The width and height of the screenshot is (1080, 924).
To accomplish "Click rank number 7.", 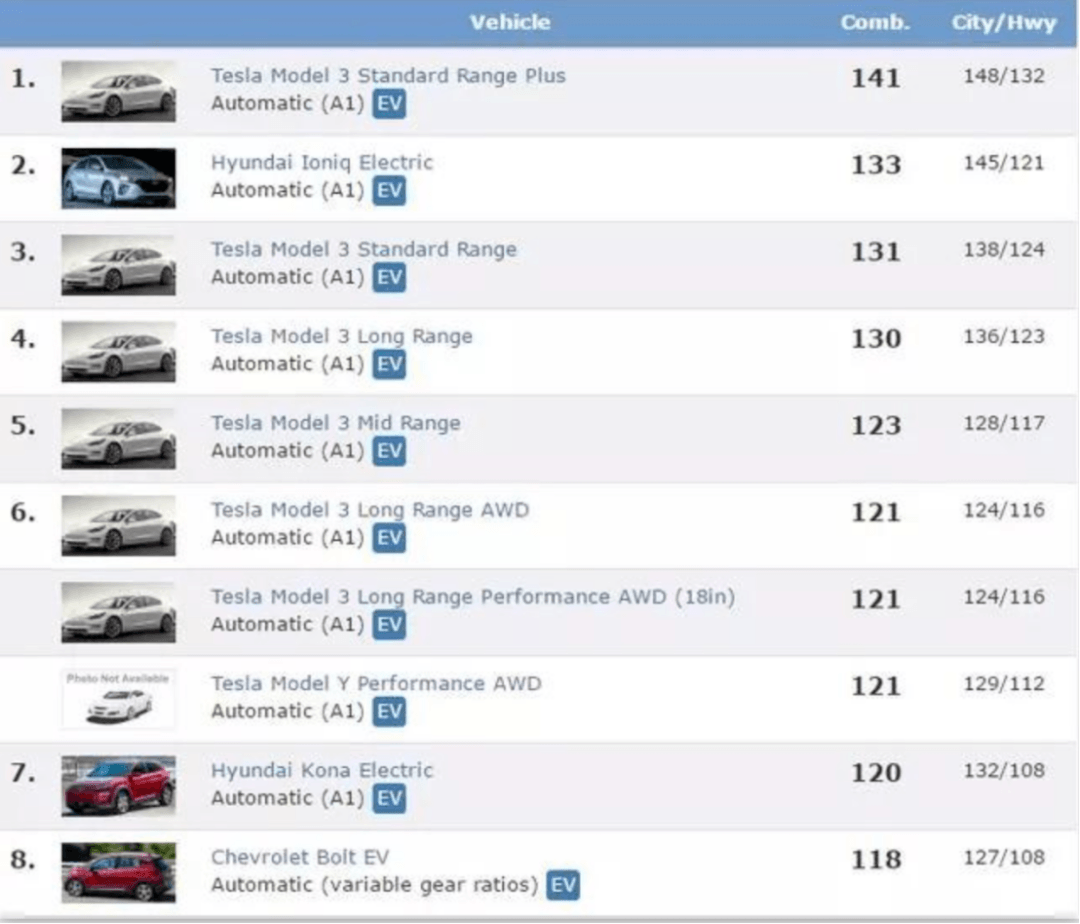I will point(23,773).
